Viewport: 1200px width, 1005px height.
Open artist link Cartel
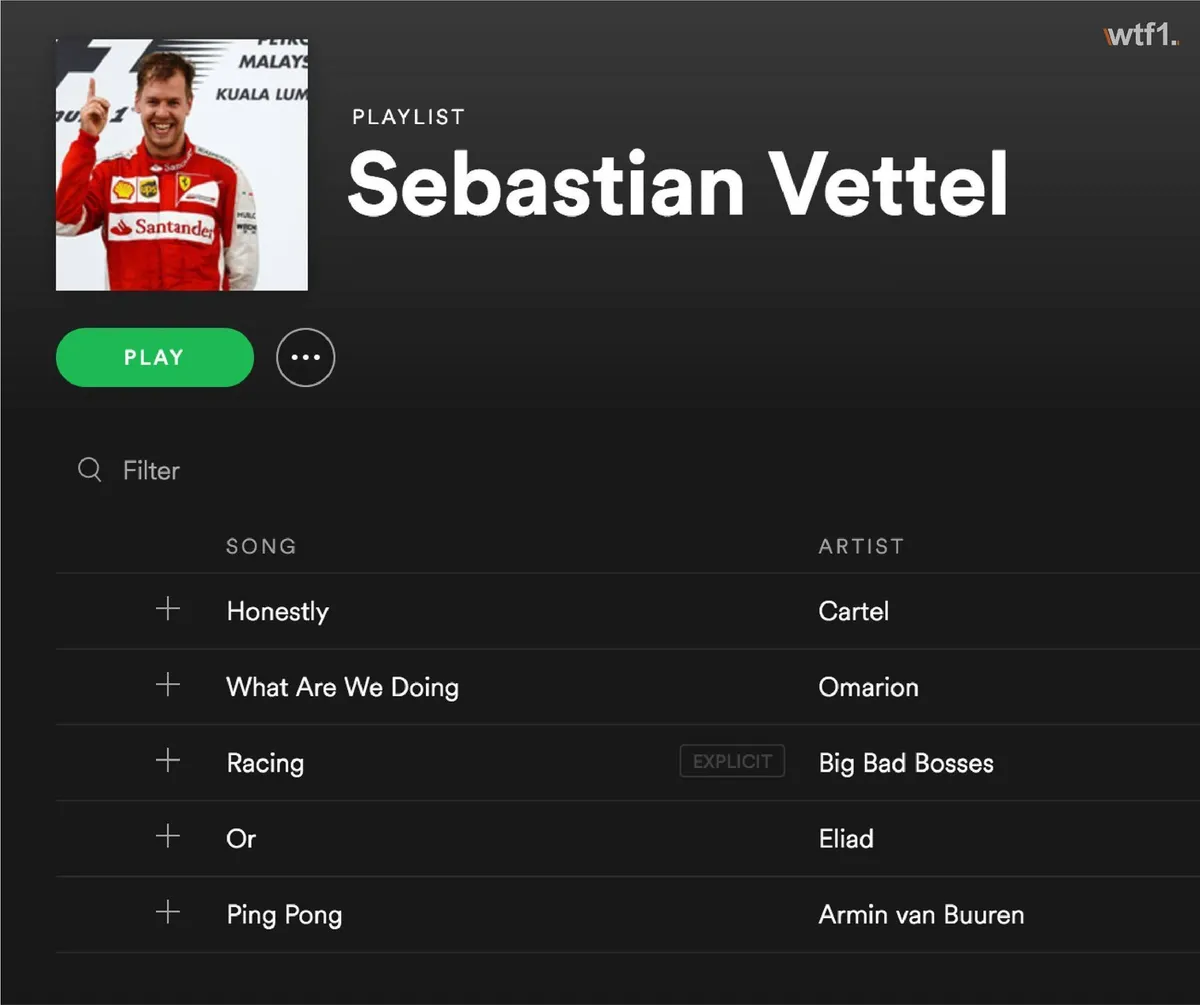click(853, 611)
